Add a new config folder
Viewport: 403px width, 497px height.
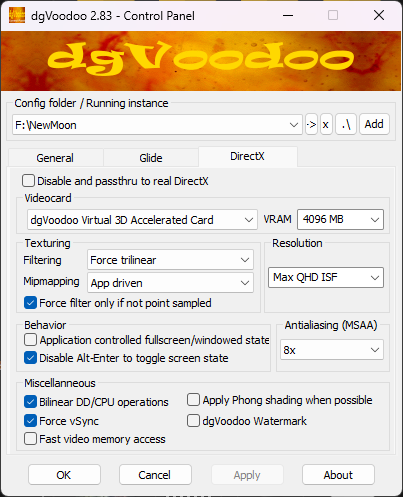[x=374, y=125]
